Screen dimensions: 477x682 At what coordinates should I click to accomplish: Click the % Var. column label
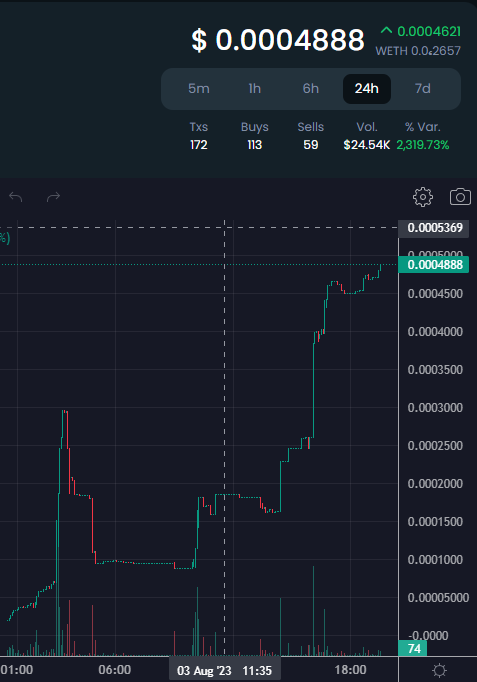tap(423, 127)
